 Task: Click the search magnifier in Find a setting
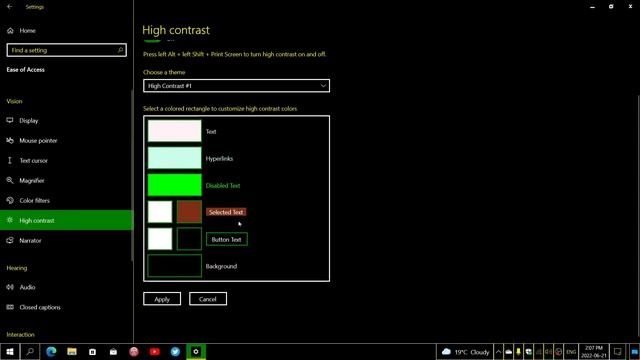coord(120,50)
